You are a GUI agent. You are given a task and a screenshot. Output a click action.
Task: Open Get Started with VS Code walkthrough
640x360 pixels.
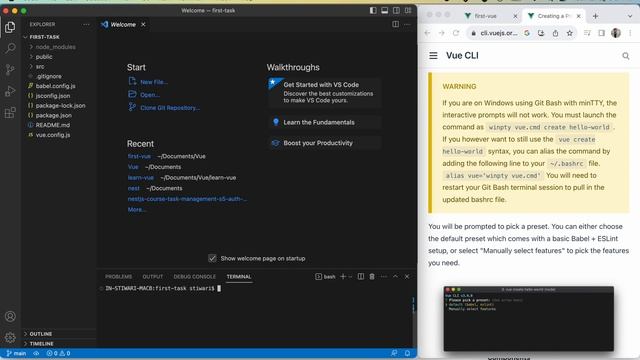coord(324,92)
